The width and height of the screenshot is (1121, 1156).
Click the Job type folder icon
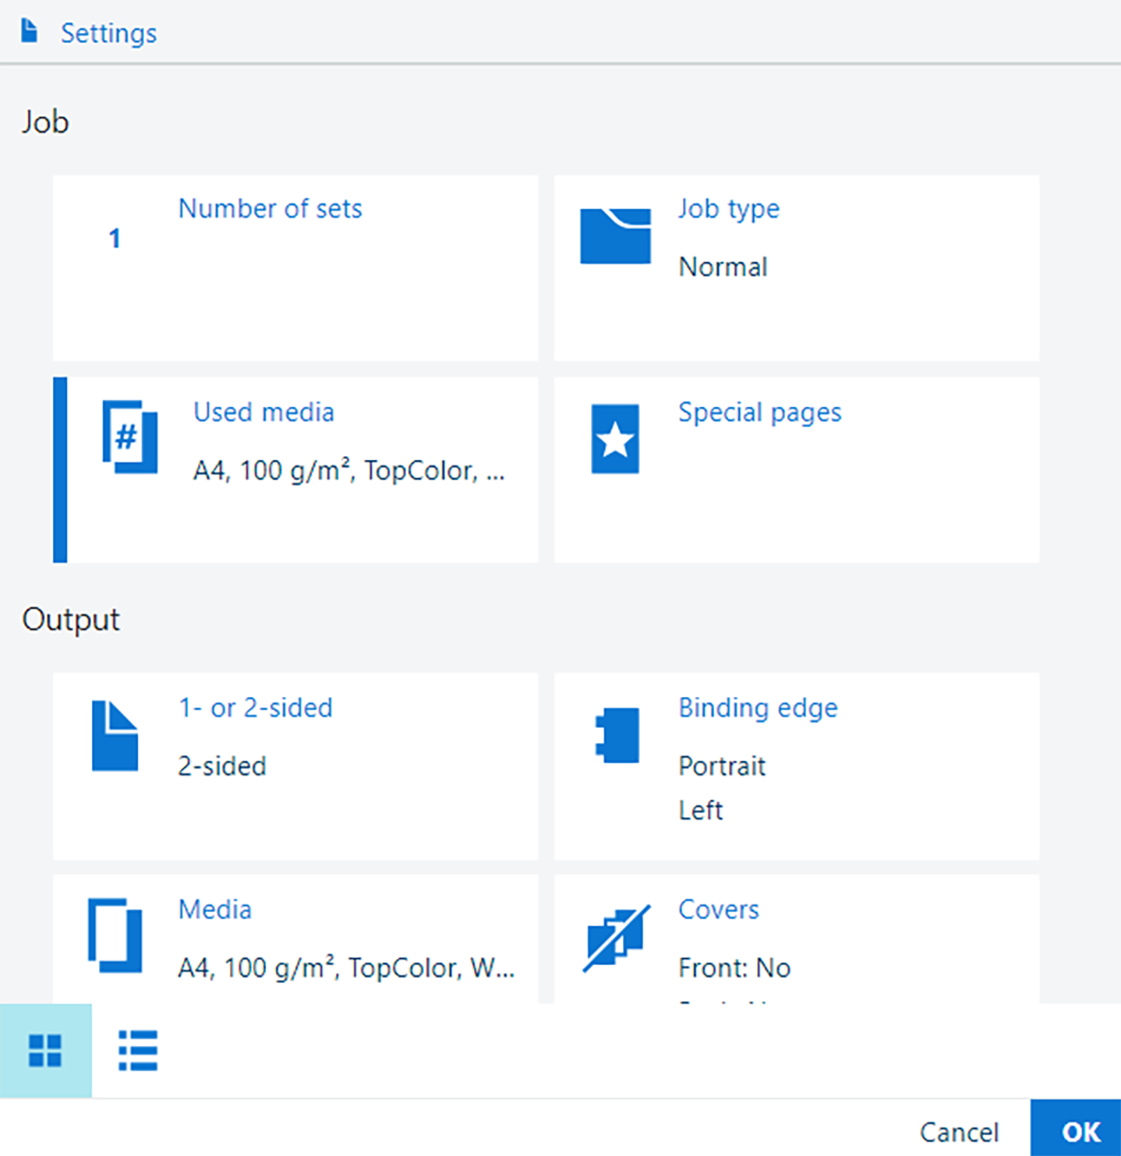point(615,236)
